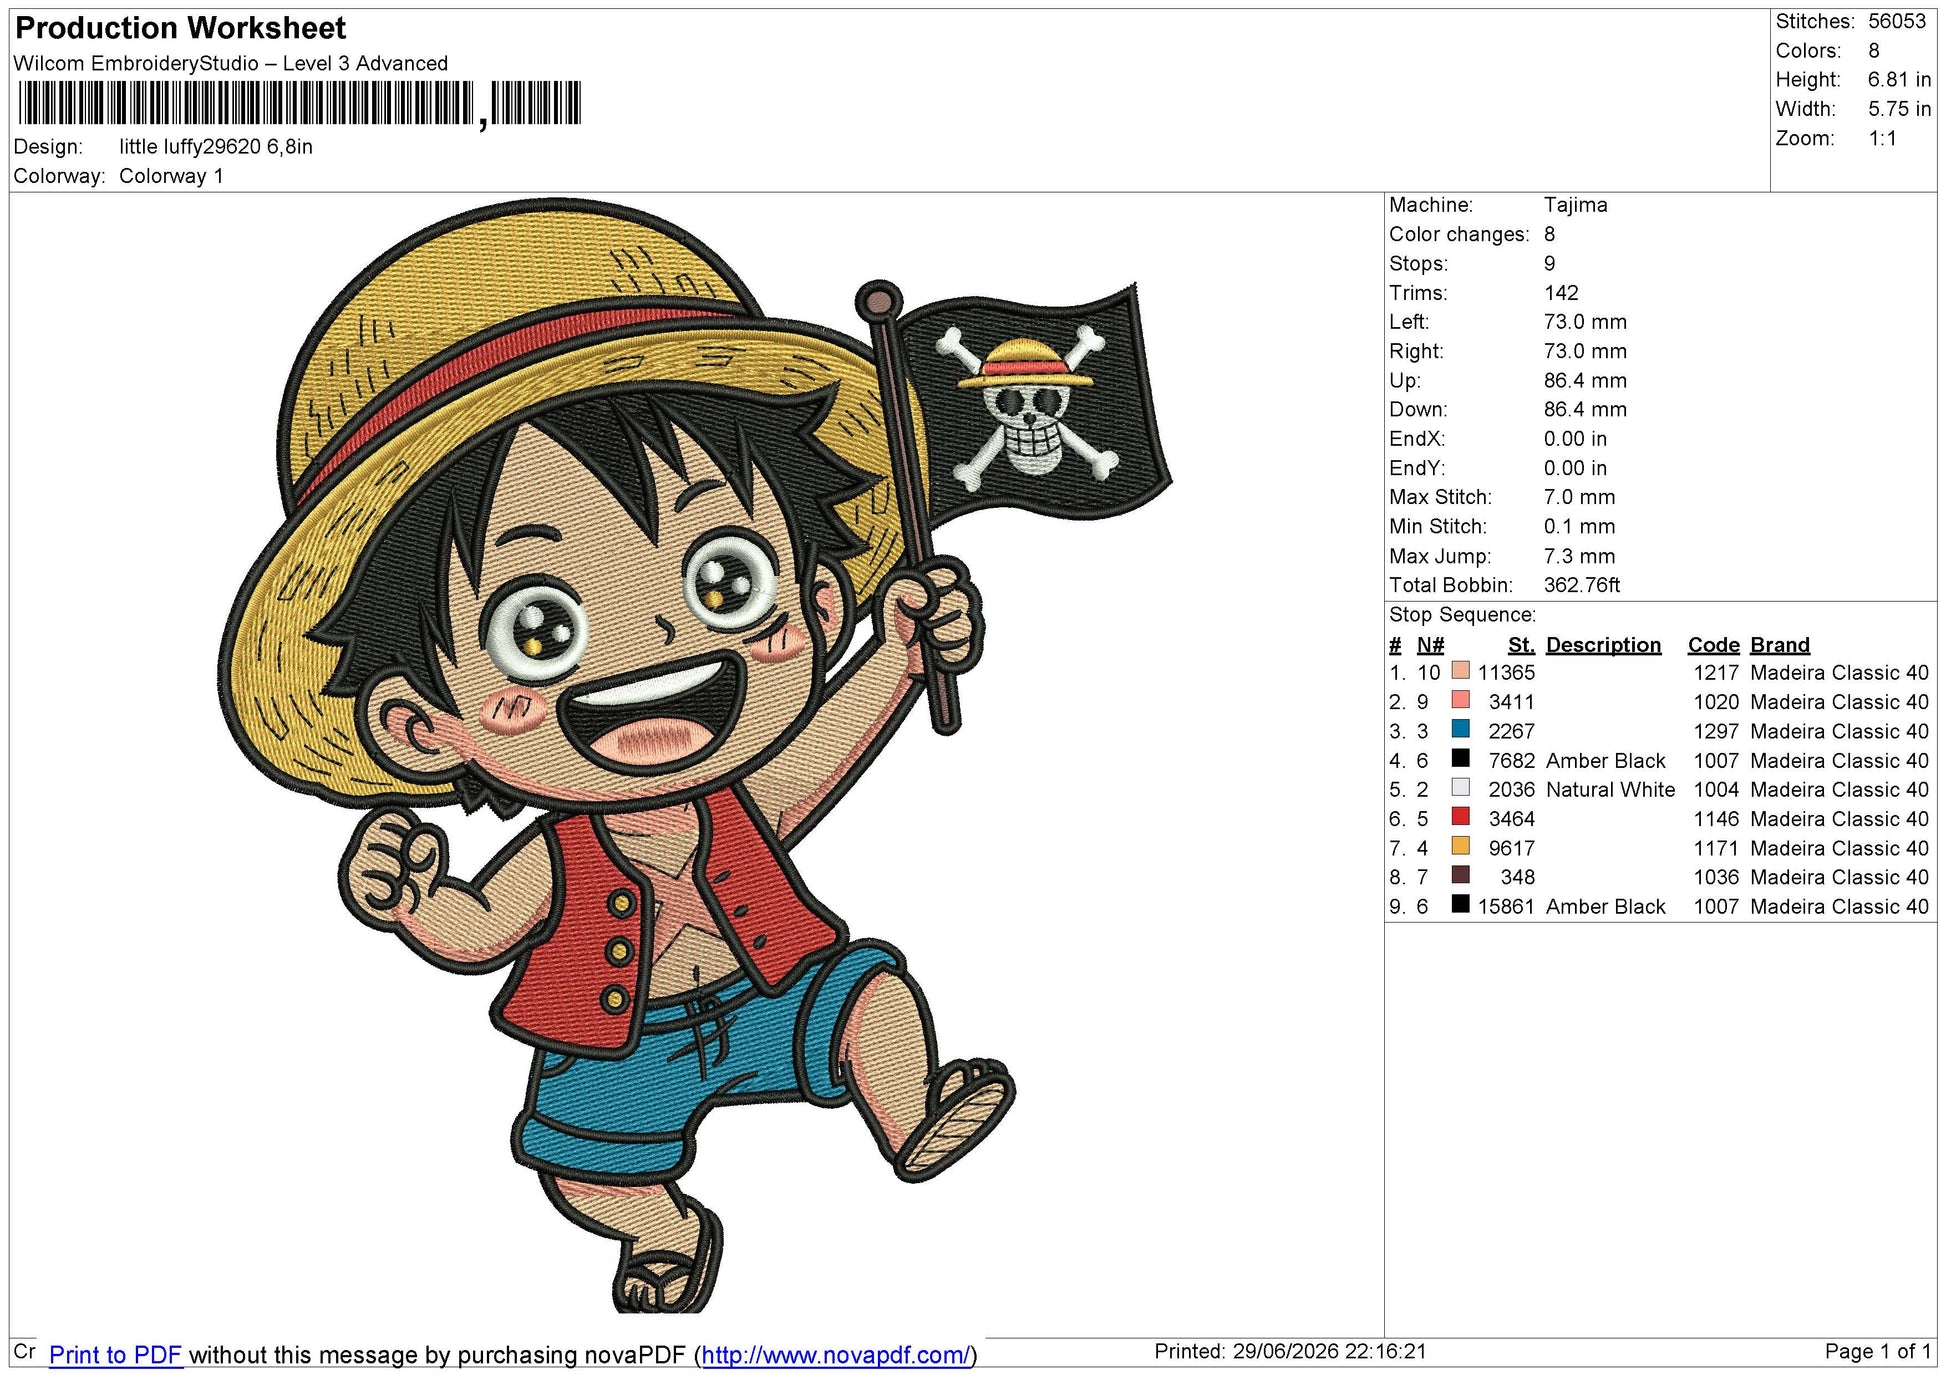This screenshot has width=1946, height=1375.
Task: Select stitch count '3464' in stop 6
Action: tap(1511, 819)
